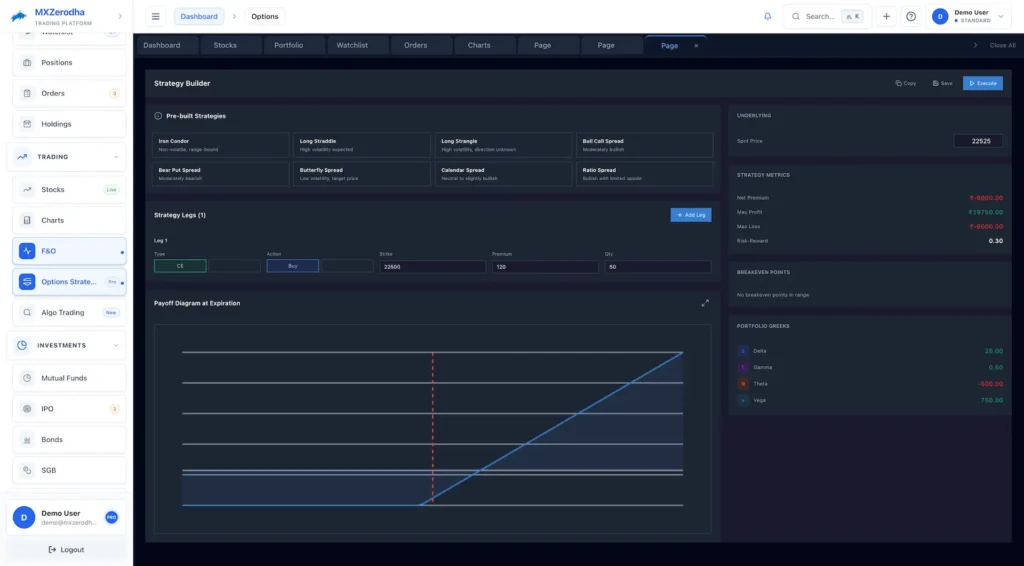
Task: Expand the payoff diagram to fullscreen
Action: point(705,303)
